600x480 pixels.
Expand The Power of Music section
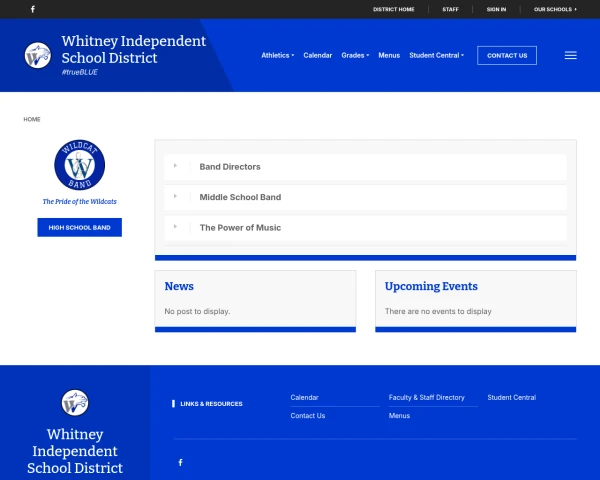(x=240, y=228)
